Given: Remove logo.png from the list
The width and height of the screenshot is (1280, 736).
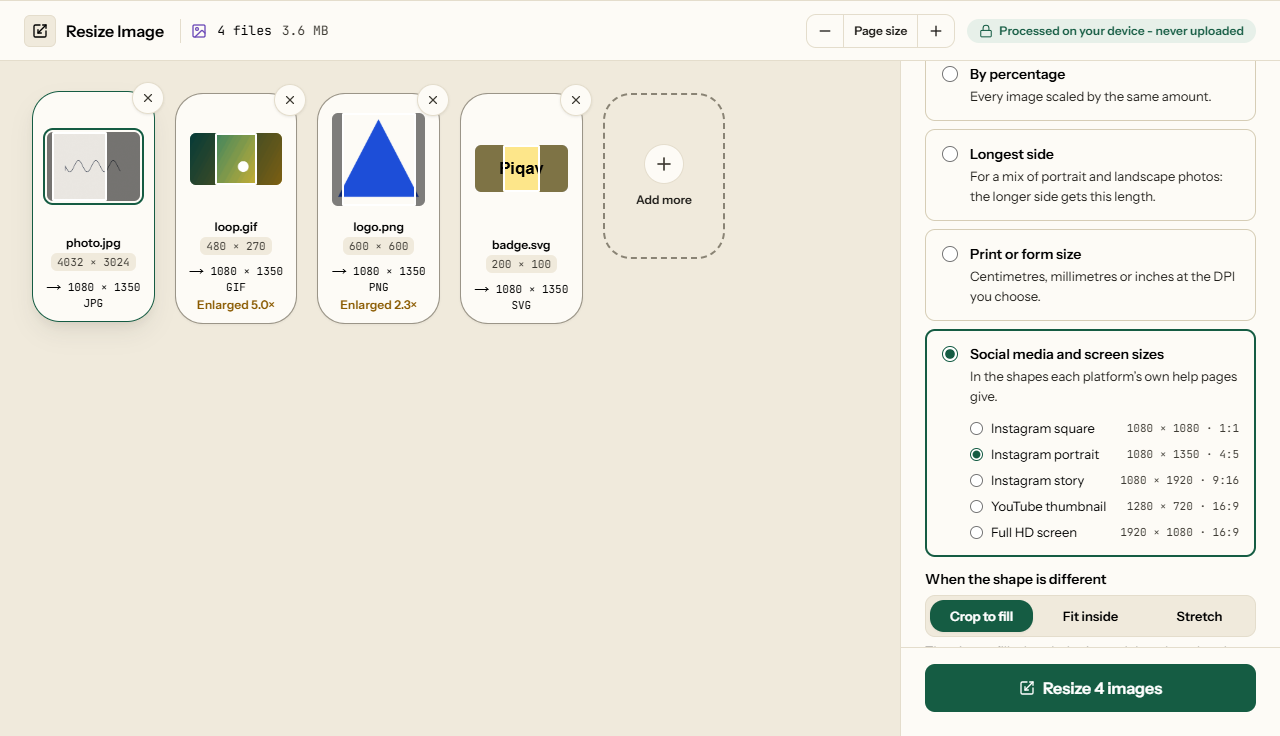Looking at the screenshot, I should pos(433,100).
